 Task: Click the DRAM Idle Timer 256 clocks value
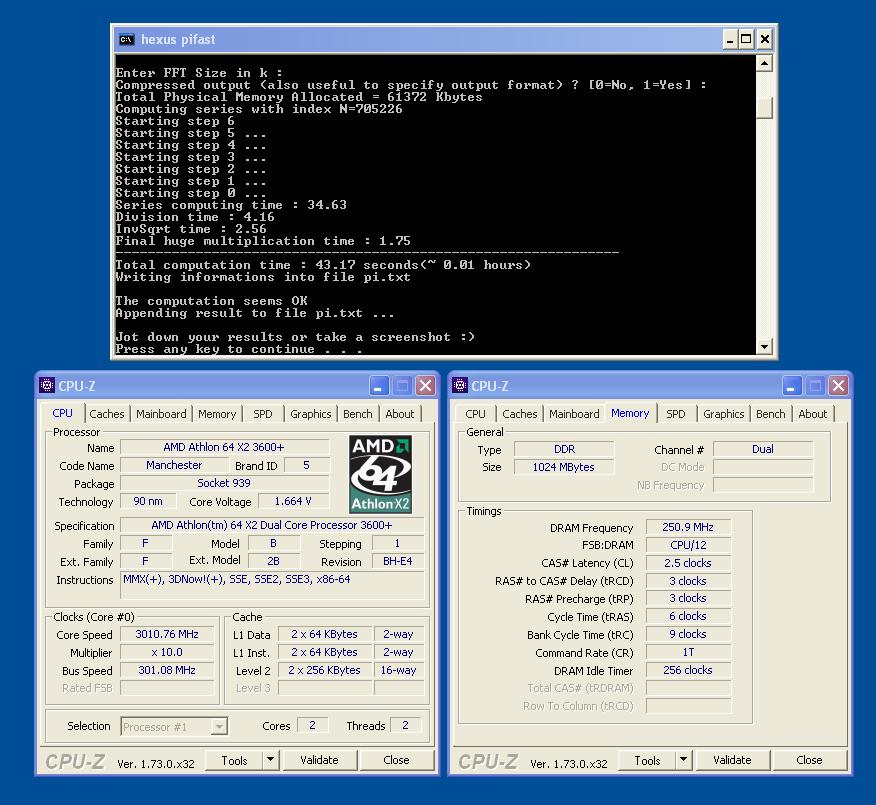pyautogui.click(x=688, y=670)
